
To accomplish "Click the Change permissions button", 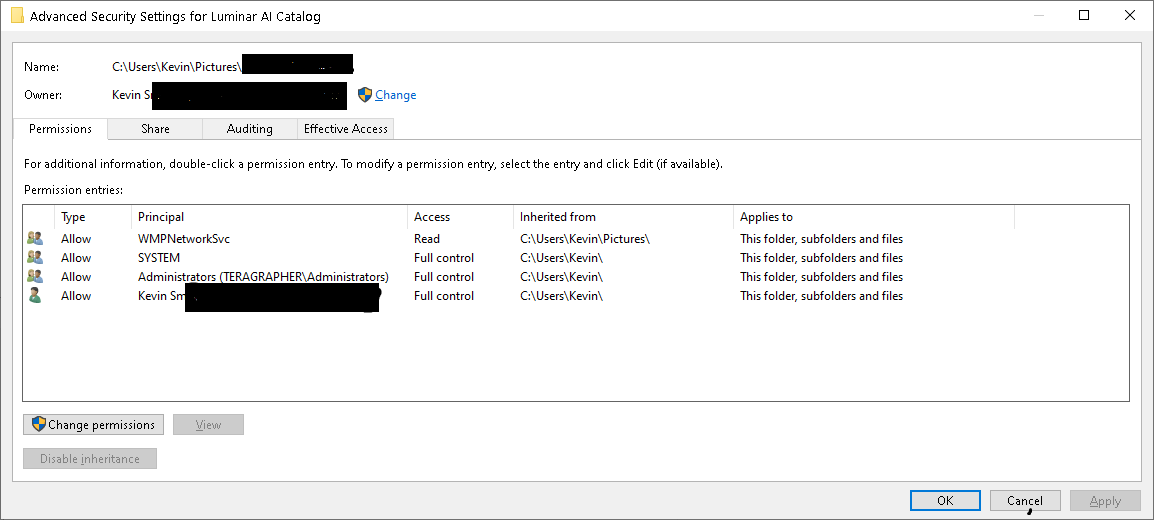I will [x=93, y=424].
